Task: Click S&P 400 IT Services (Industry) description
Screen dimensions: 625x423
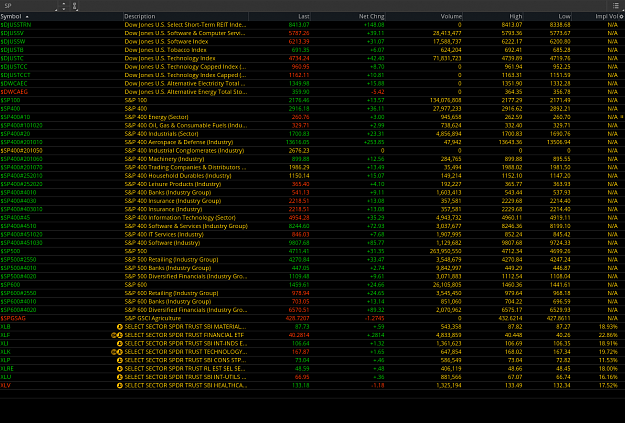Action: click(164, 234)
